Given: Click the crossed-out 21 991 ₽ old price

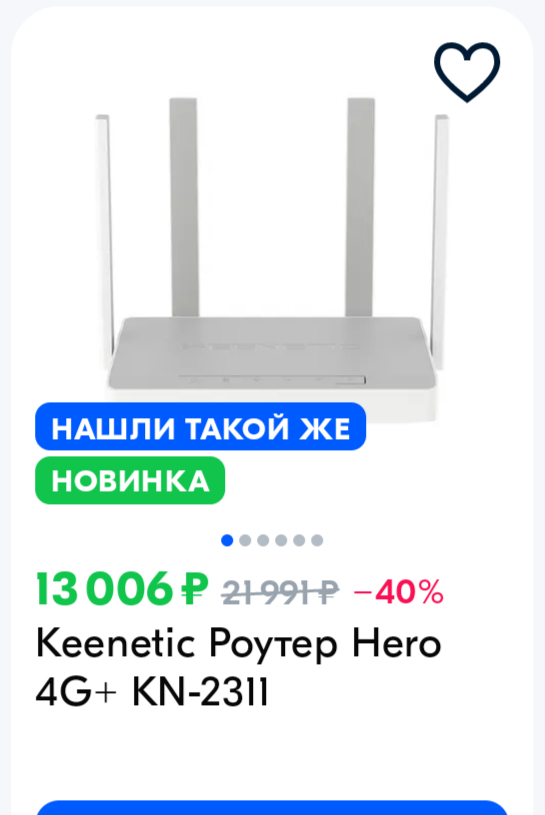Looking at the screenshot, I should click(281, 592).
